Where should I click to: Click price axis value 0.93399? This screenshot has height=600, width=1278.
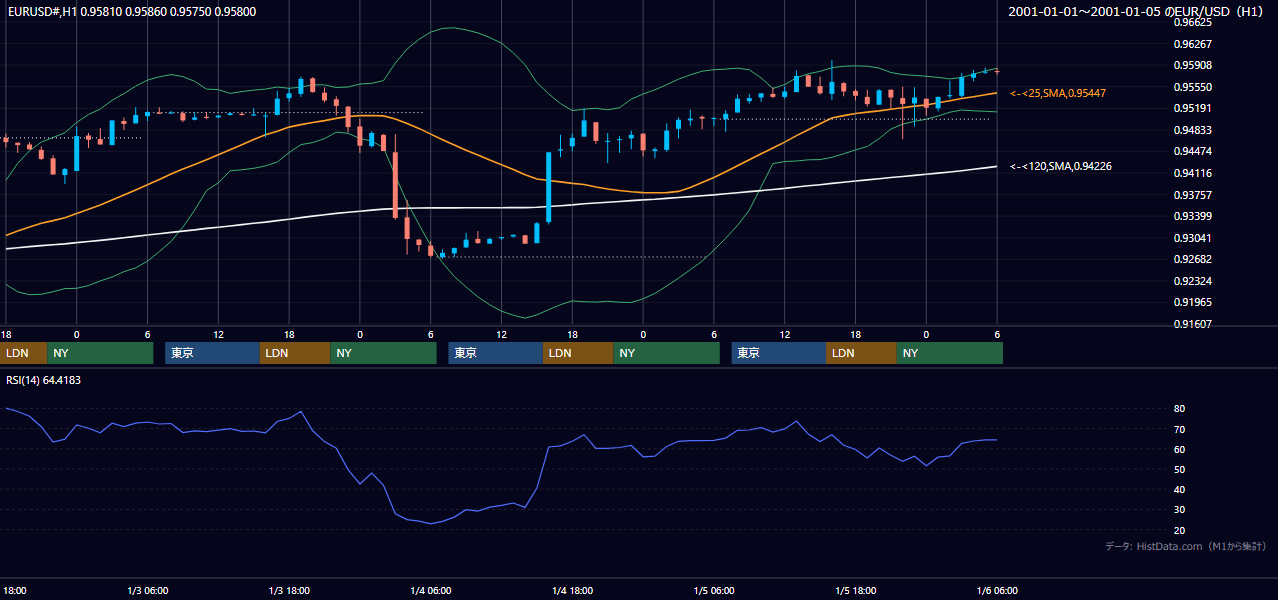coord(1192,216)
